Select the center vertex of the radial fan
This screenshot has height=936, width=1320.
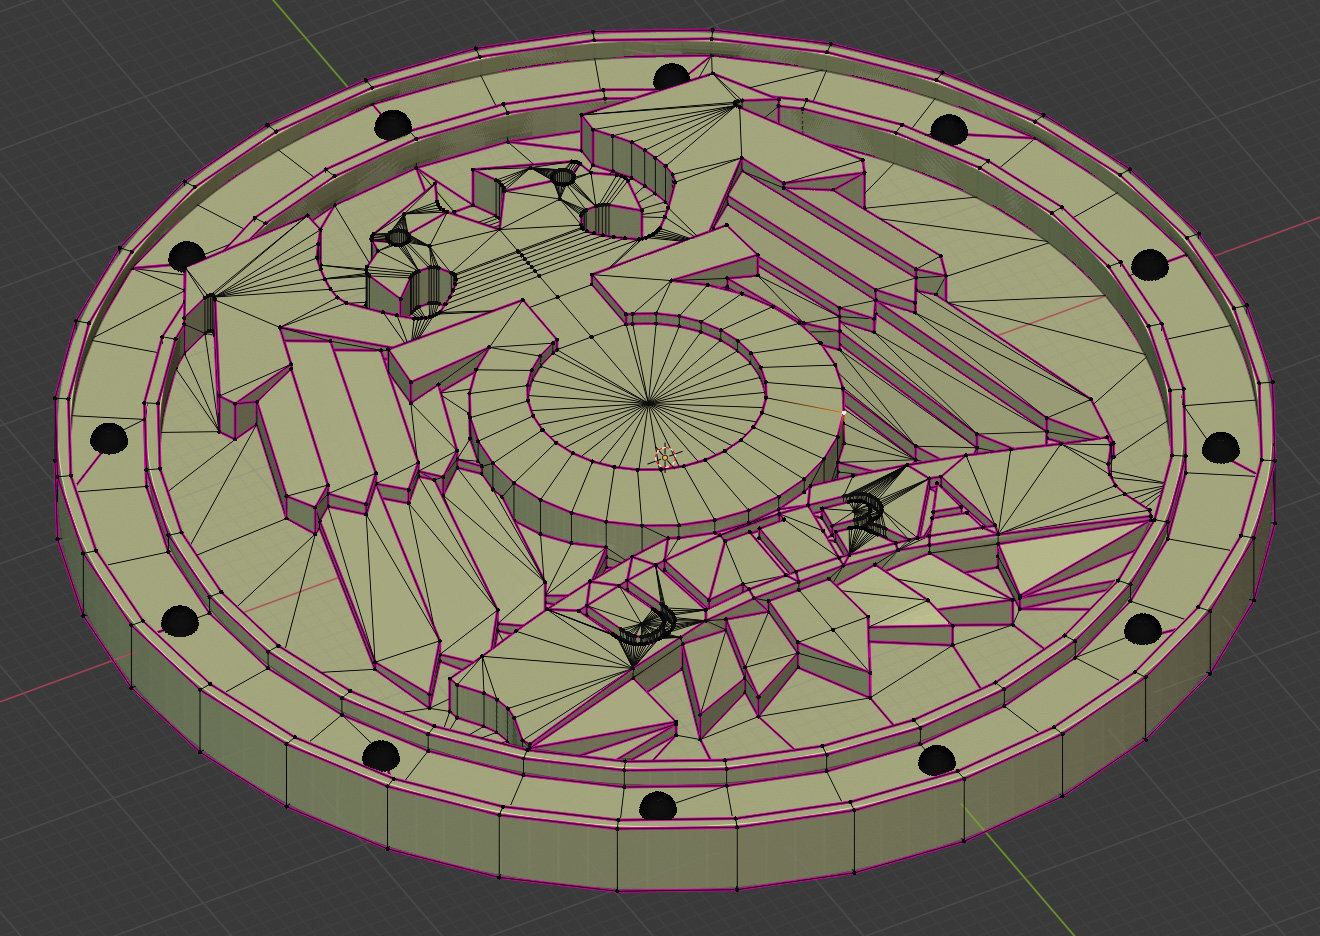point(648,402)
